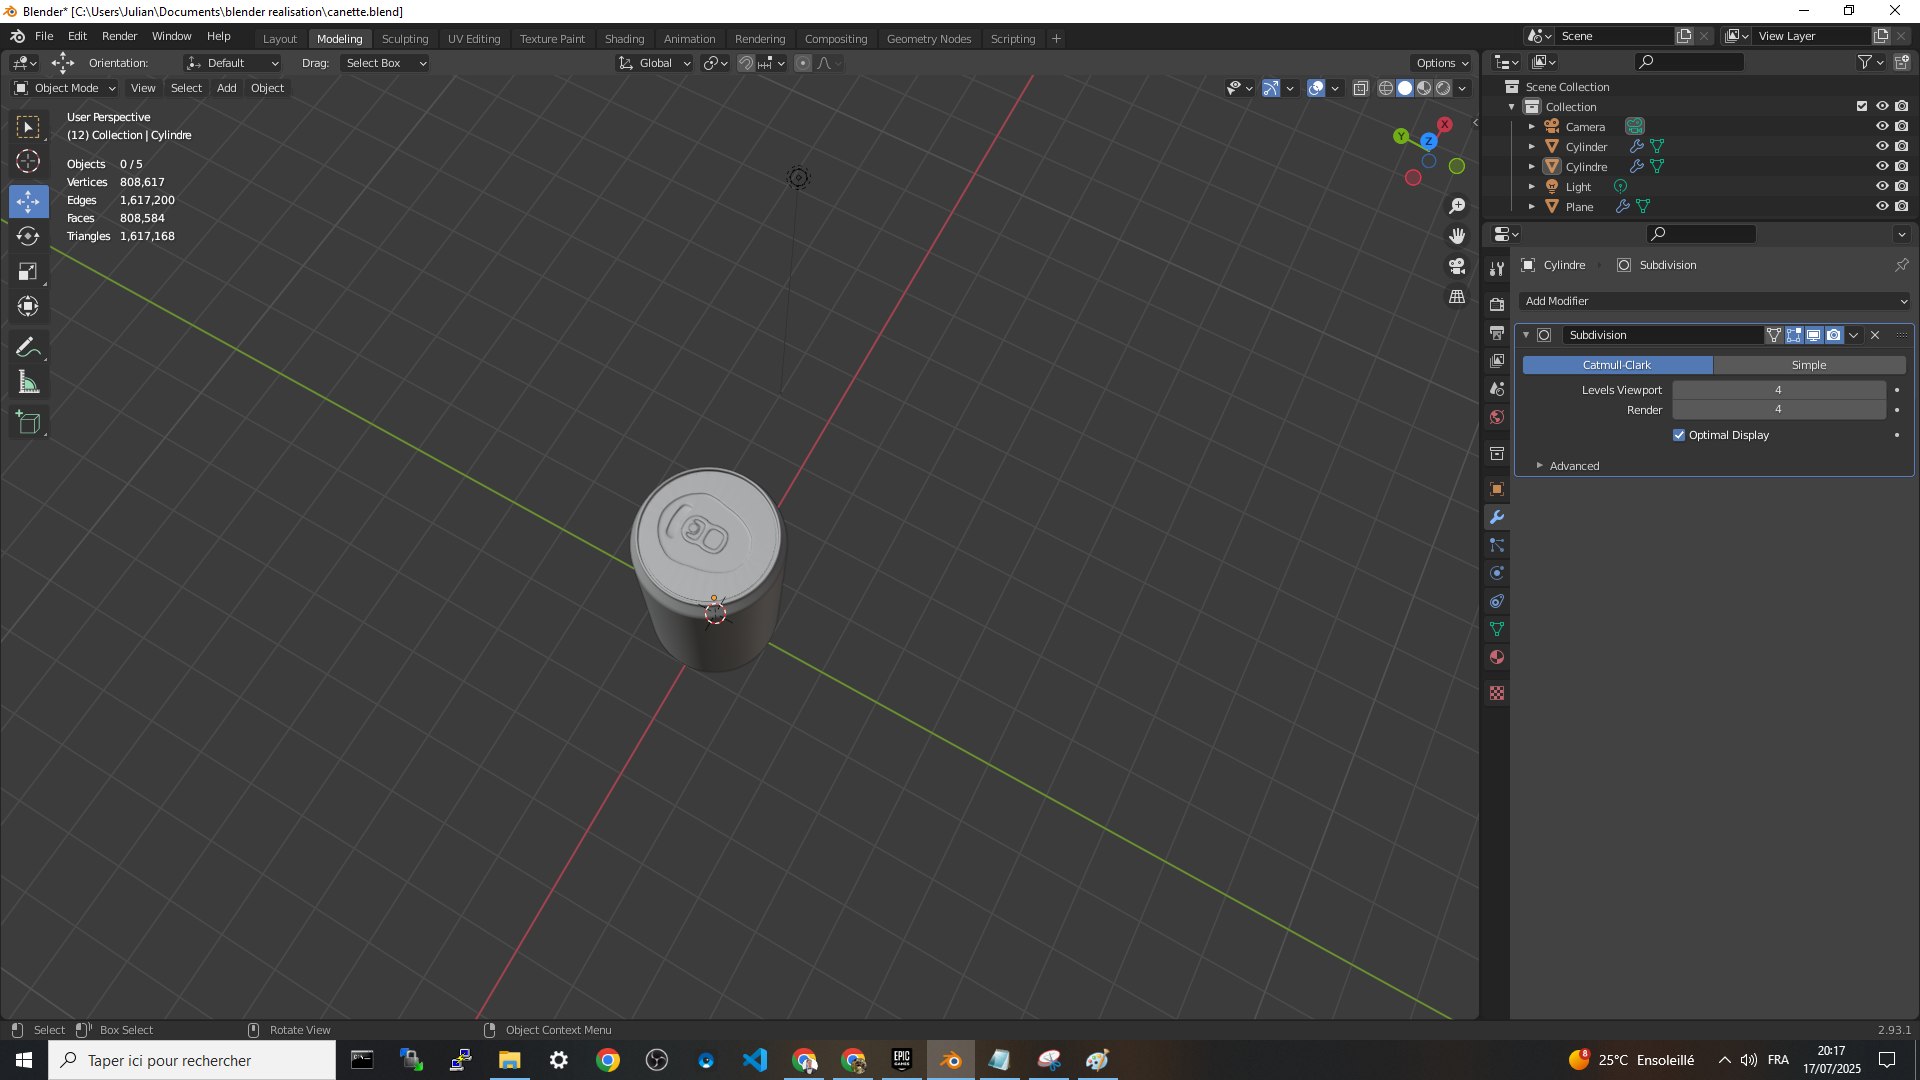This screenshot has width=1920, height=1080.
Task: Add a new workspace tab
Action: pyautogui.click(x=1056, y=39)
